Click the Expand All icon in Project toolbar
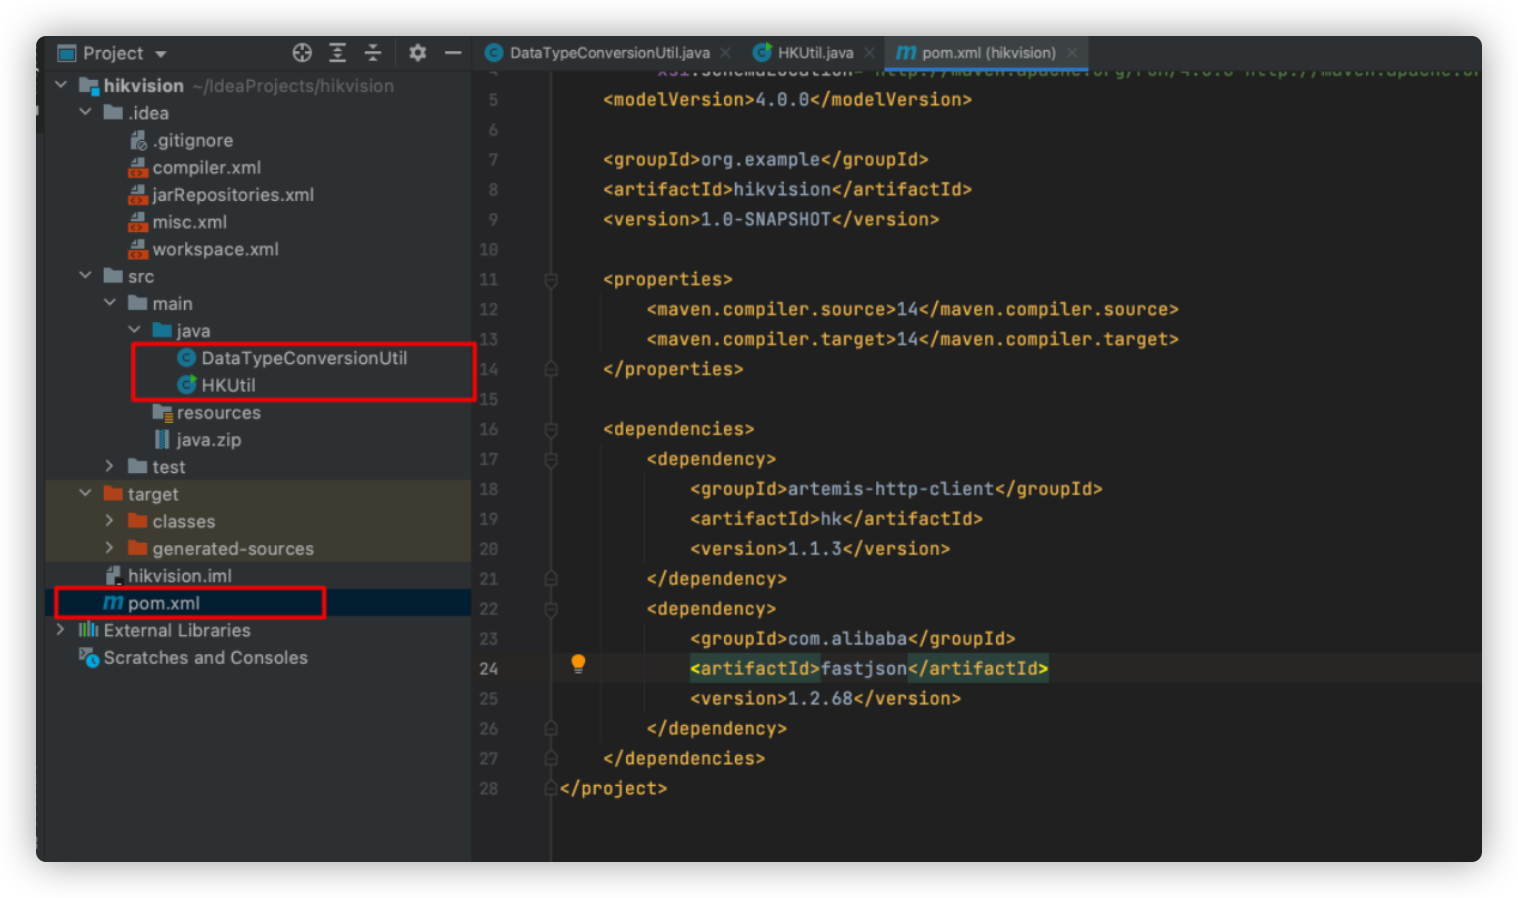 [338, 53]
